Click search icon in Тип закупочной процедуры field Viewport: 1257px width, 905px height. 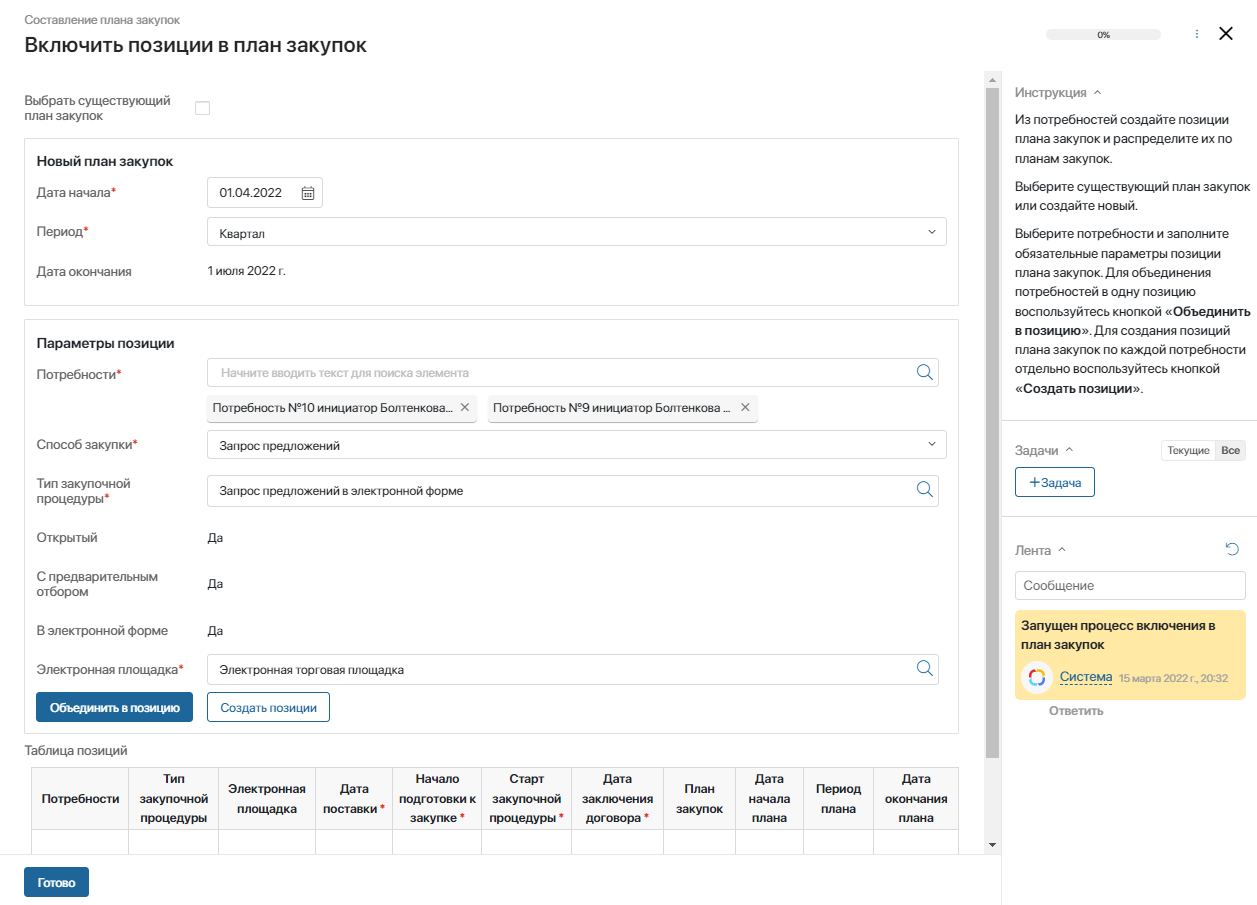(924, 490)
